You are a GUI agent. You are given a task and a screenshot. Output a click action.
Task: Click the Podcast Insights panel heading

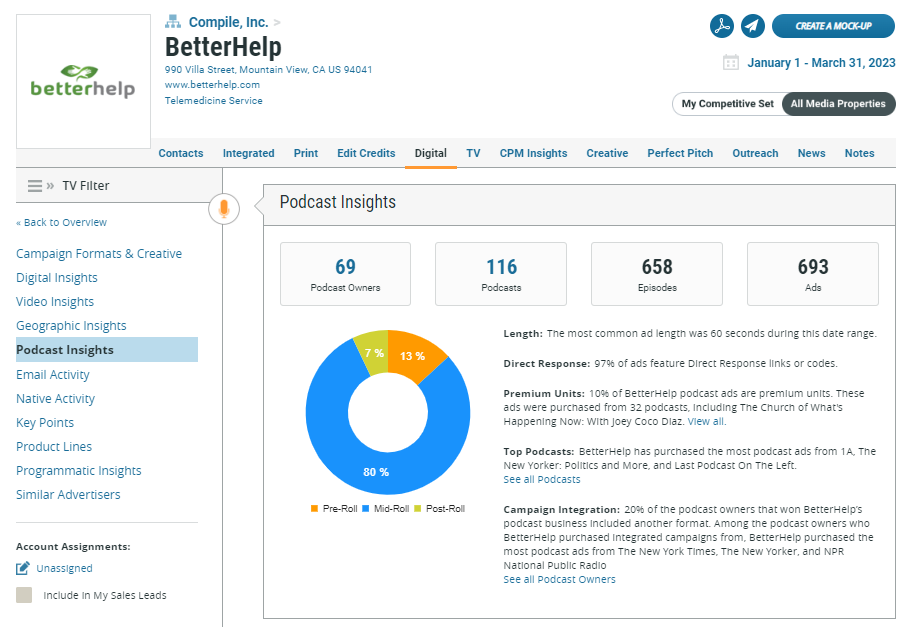(337, 202)
